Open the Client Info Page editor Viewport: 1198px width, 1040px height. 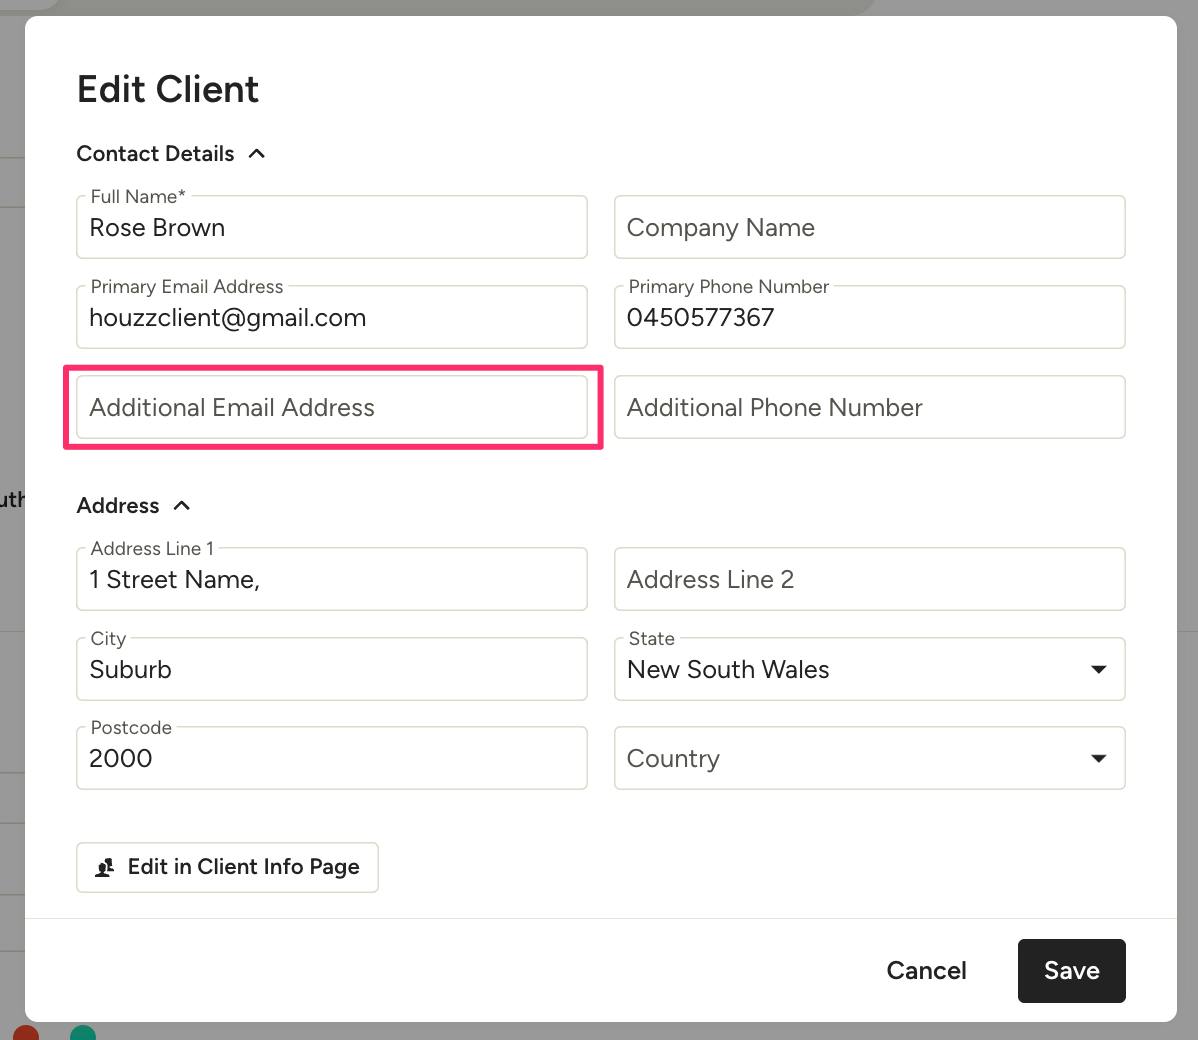tap(227, 868)
